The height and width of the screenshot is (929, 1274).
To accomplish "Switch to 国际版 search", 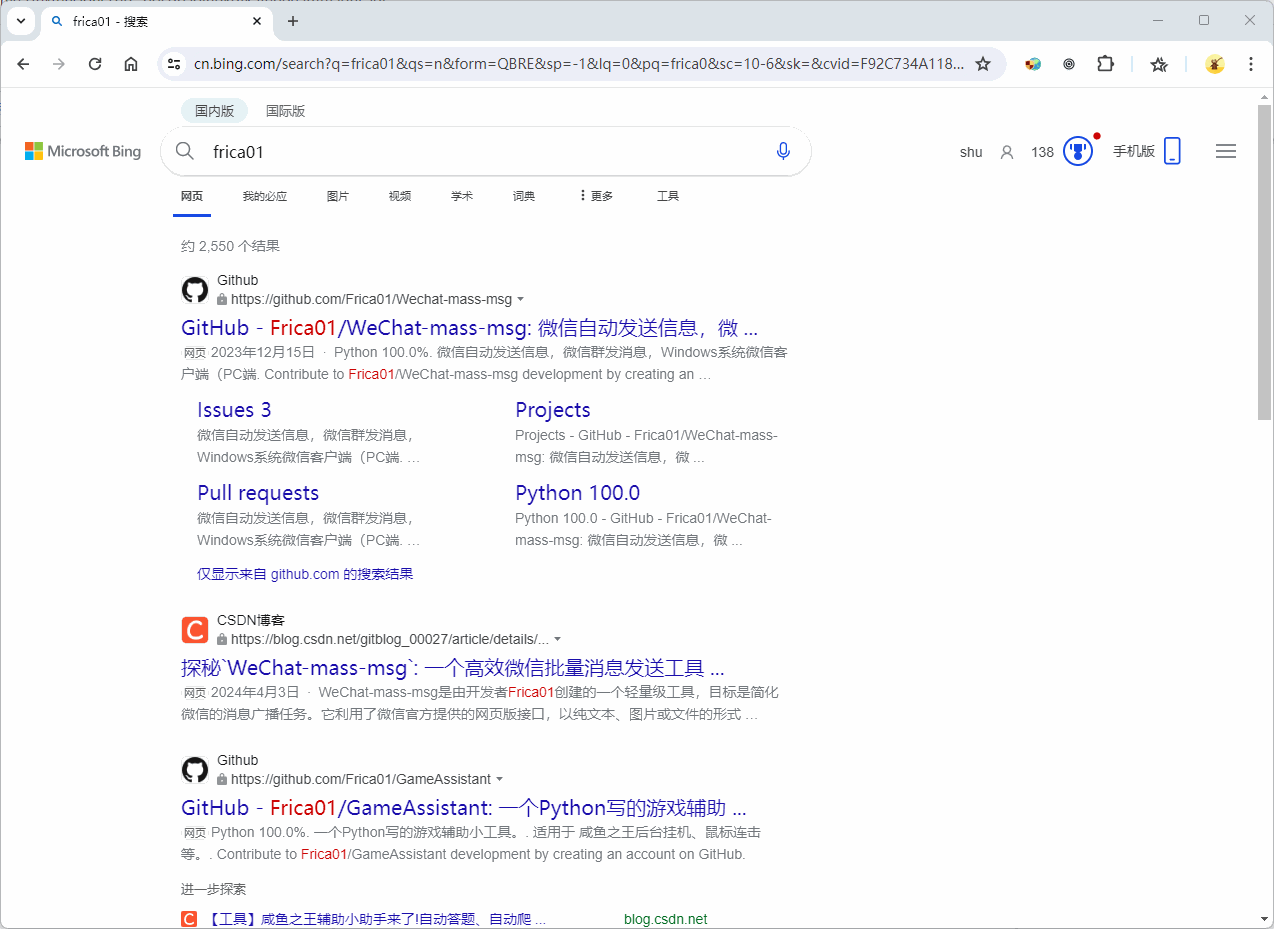I will click(x=285, y=111).
